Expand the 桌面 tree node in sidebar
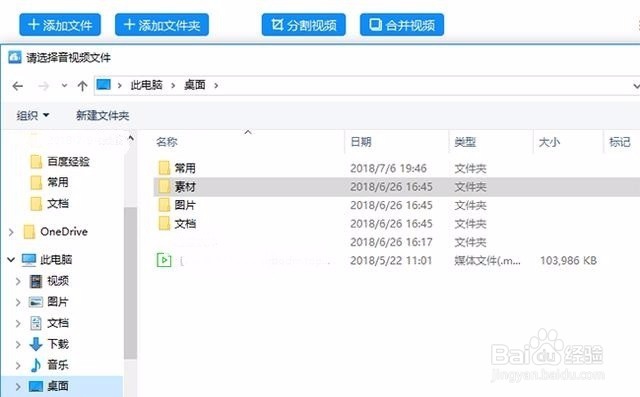The height and width of the screenshot is (397, 640). point(18,386)
